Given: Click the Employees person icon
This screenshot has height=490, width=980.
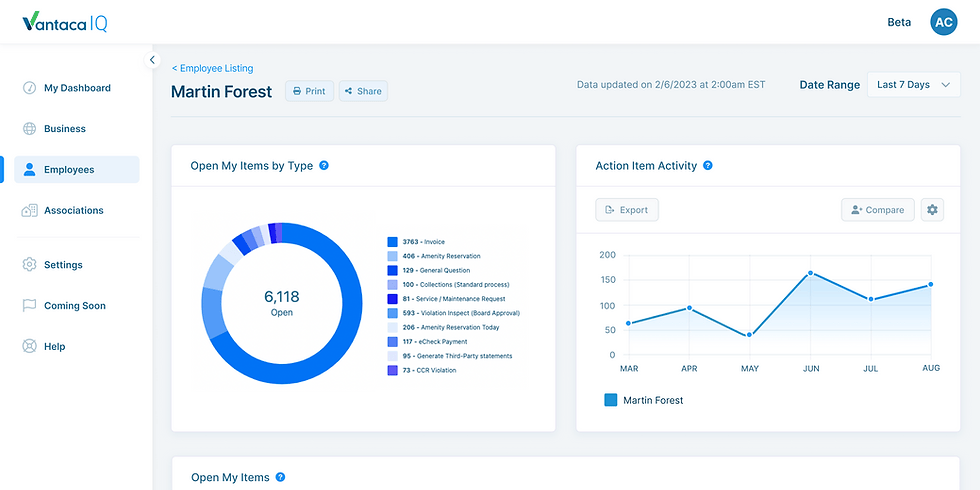Looking at the screenshot, I should (29, 169).
